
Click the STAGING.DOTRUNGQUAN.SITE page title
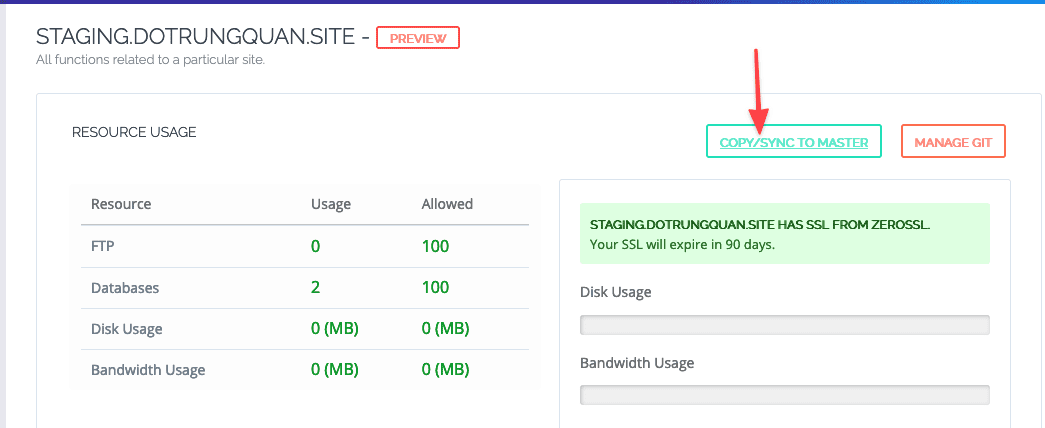[x=195, y=38]
